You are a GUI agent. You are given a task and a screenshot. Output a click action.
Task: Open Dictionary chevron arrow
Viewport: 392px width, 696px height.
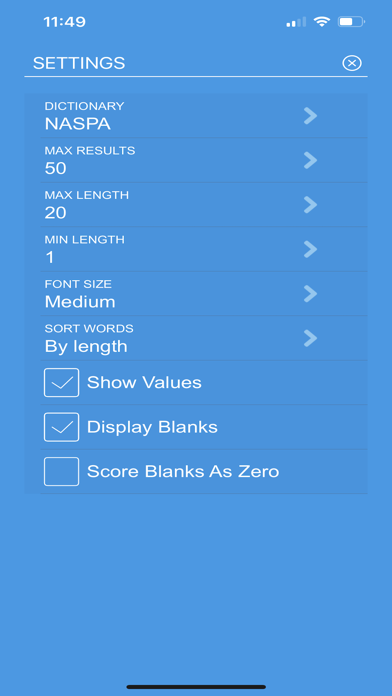click(310, 116)
